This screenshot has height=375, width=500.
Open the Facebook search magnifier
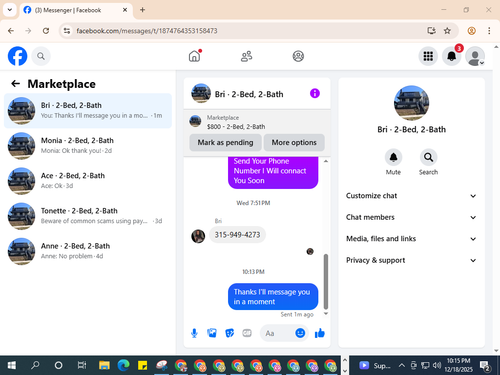[41, 56]
